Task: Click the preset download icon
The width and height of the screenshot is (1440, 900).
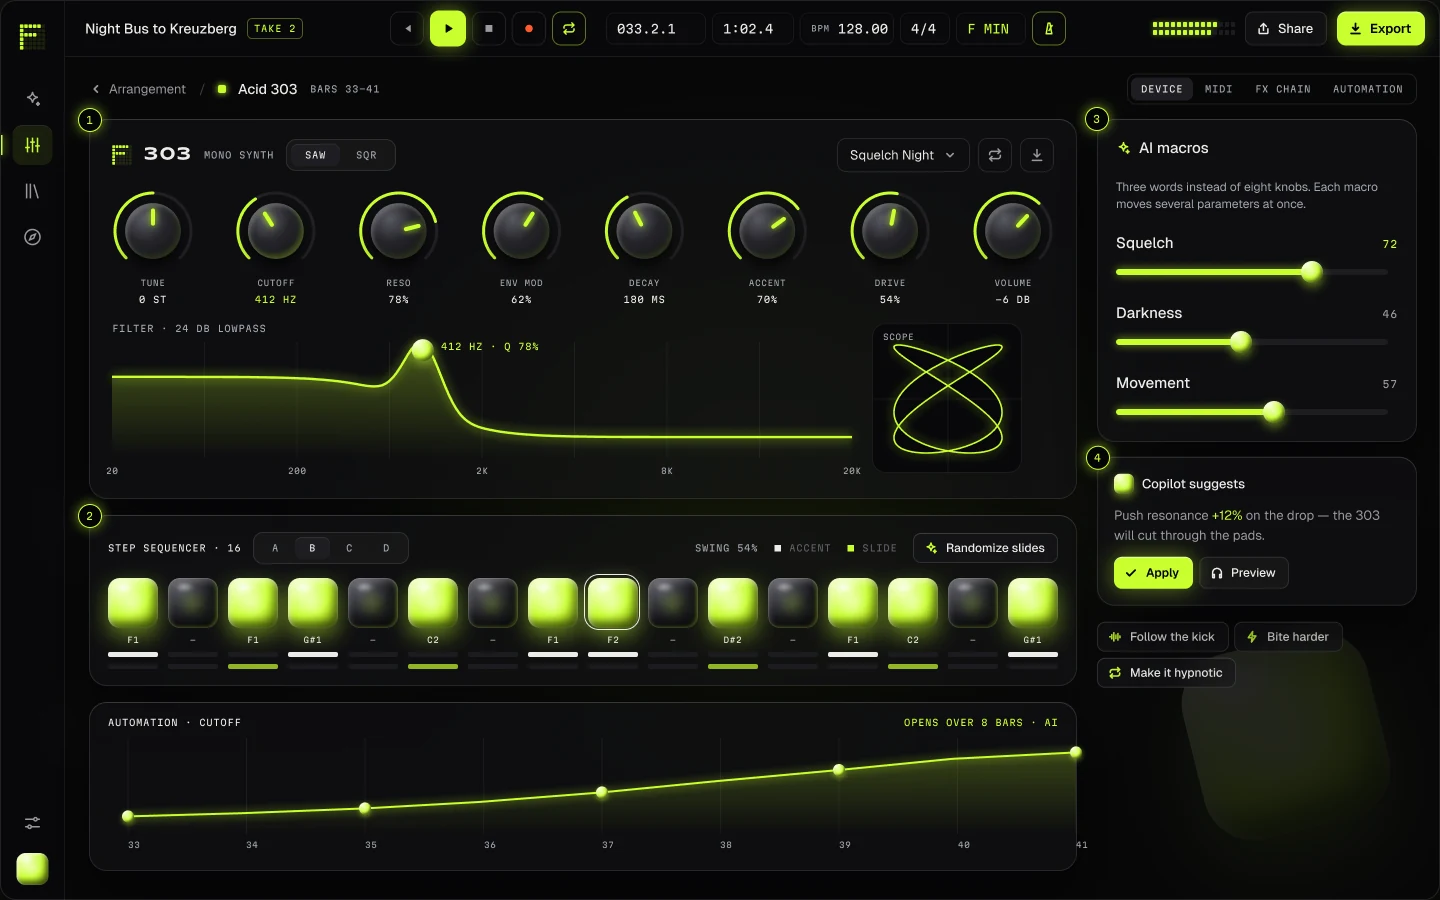Action: click(x=1037, y=155)
